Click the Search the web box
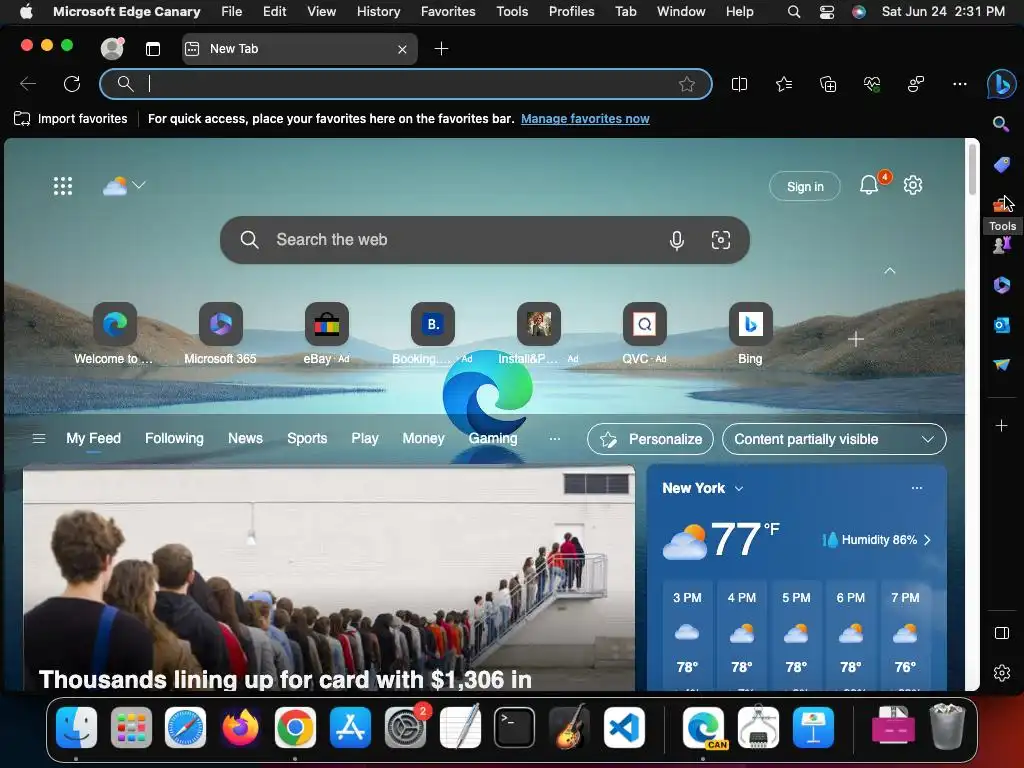This screenshot has height=768, width=1024. pyautogui.click(x=485, y=240)
